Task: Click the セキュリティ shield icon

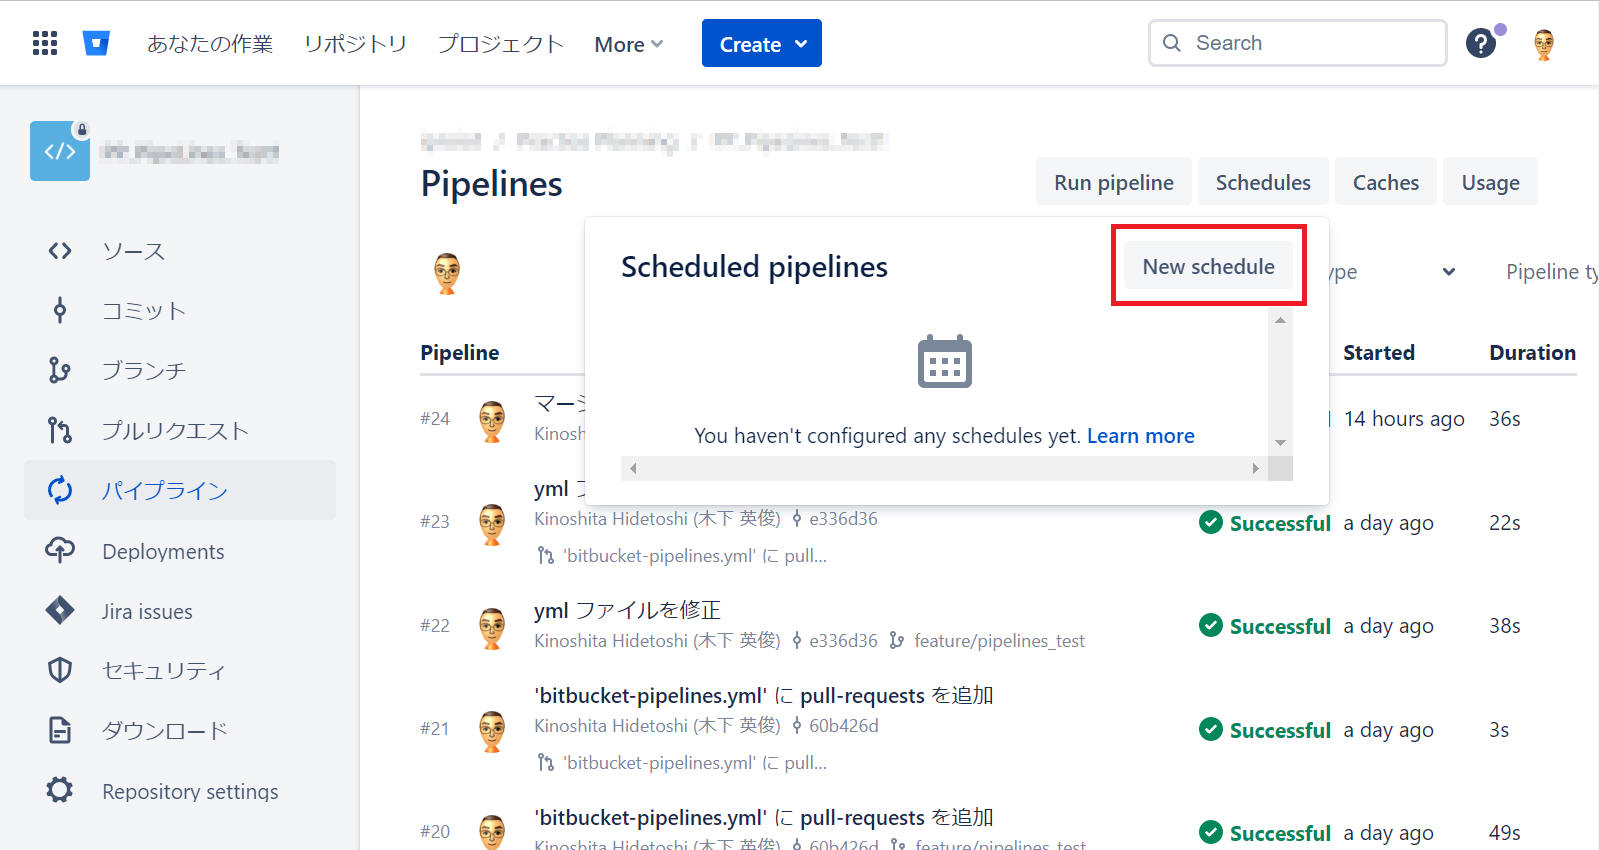Action: (60, 670)
